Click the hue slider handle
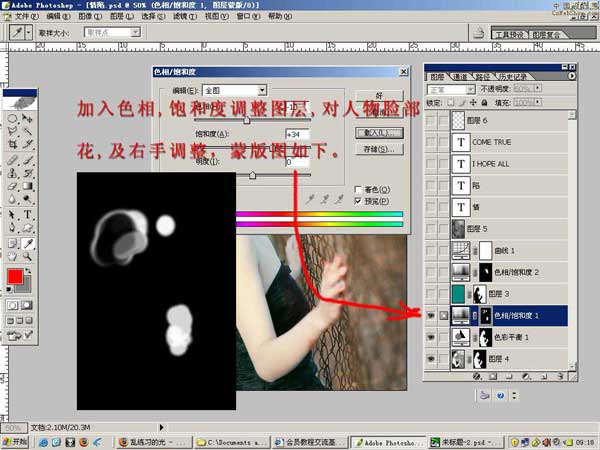600x450 pixels. coord(247,121)
